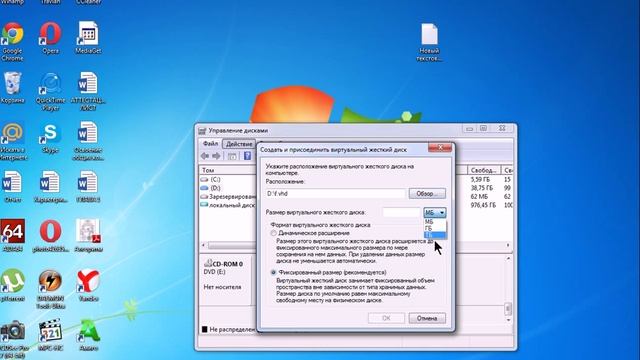Viewport: 640px width, 360px height.
Task: Open the МБ size unit dropdown
Action: coord(435,213)
